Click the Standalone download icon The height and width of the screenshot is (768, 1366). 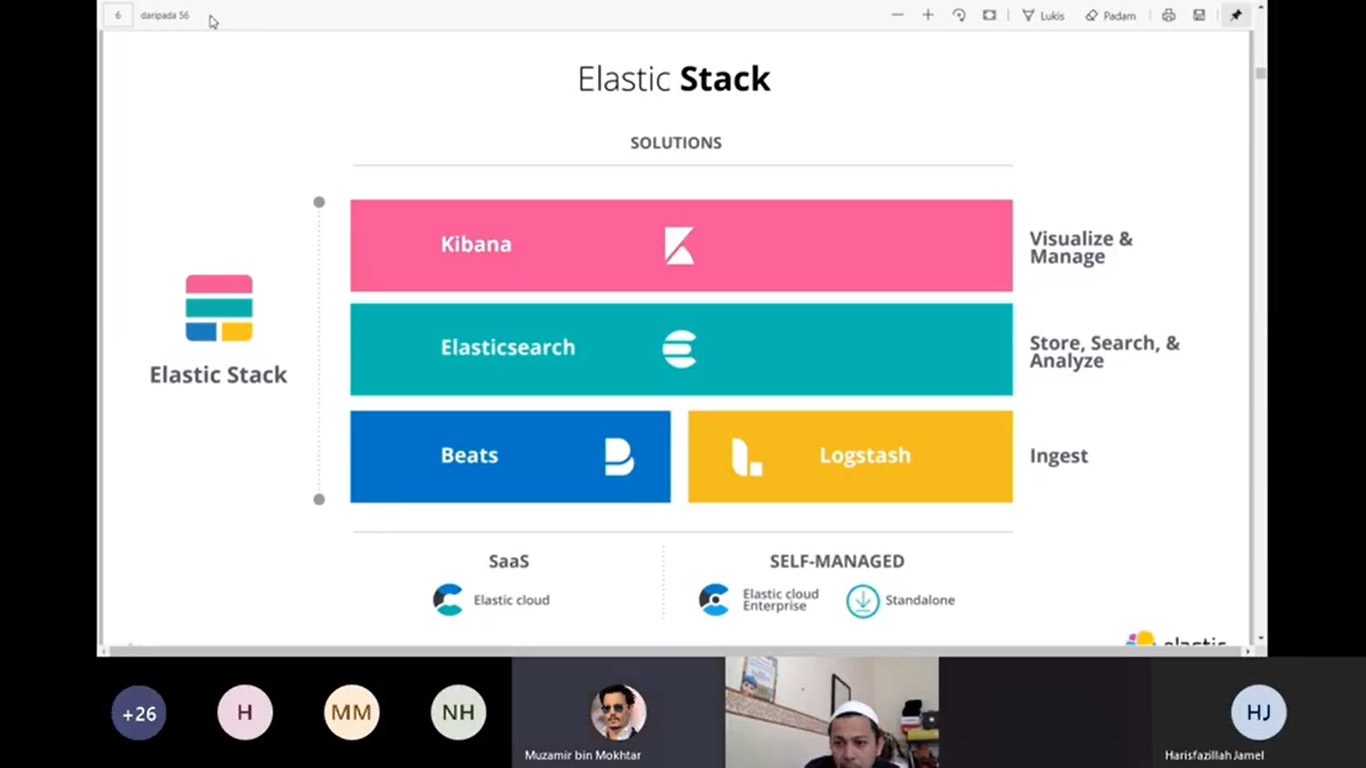pyautogui.click(x=863, y=600)
